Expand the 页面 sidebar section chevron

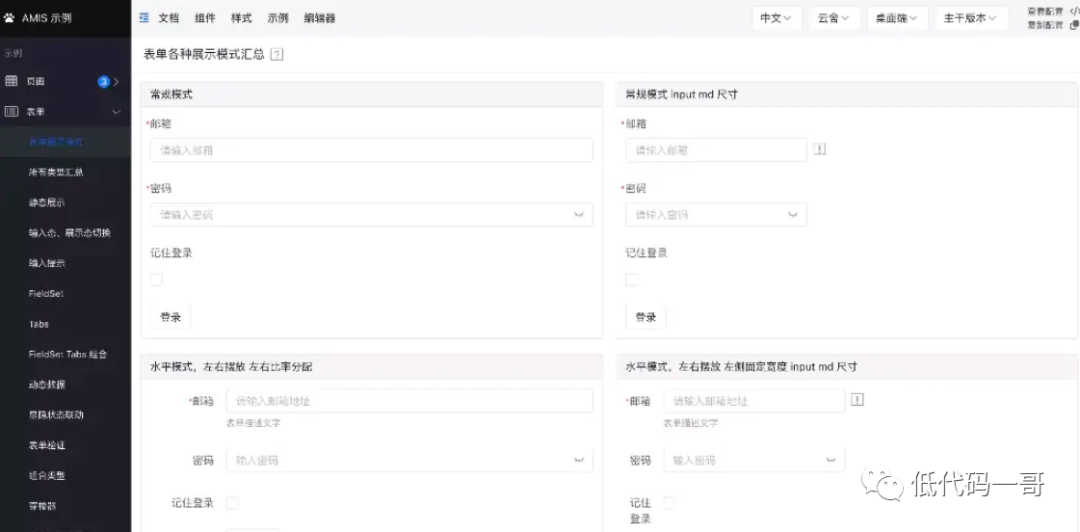pos(117,82)
